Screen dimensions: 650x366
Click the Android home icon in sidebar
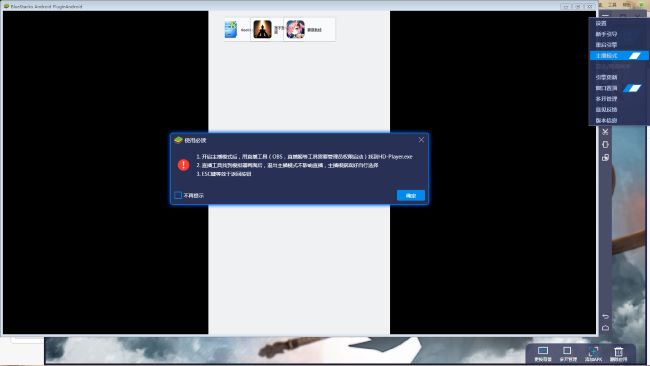pos(605,328)
